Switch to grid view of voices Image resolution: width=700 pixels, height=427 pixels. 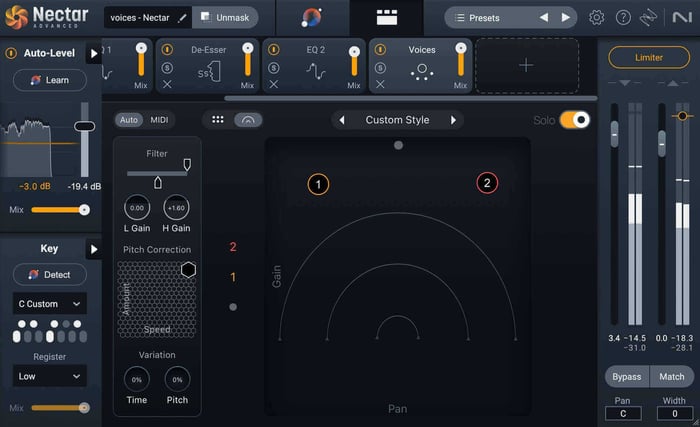click(x=218, y=120)
